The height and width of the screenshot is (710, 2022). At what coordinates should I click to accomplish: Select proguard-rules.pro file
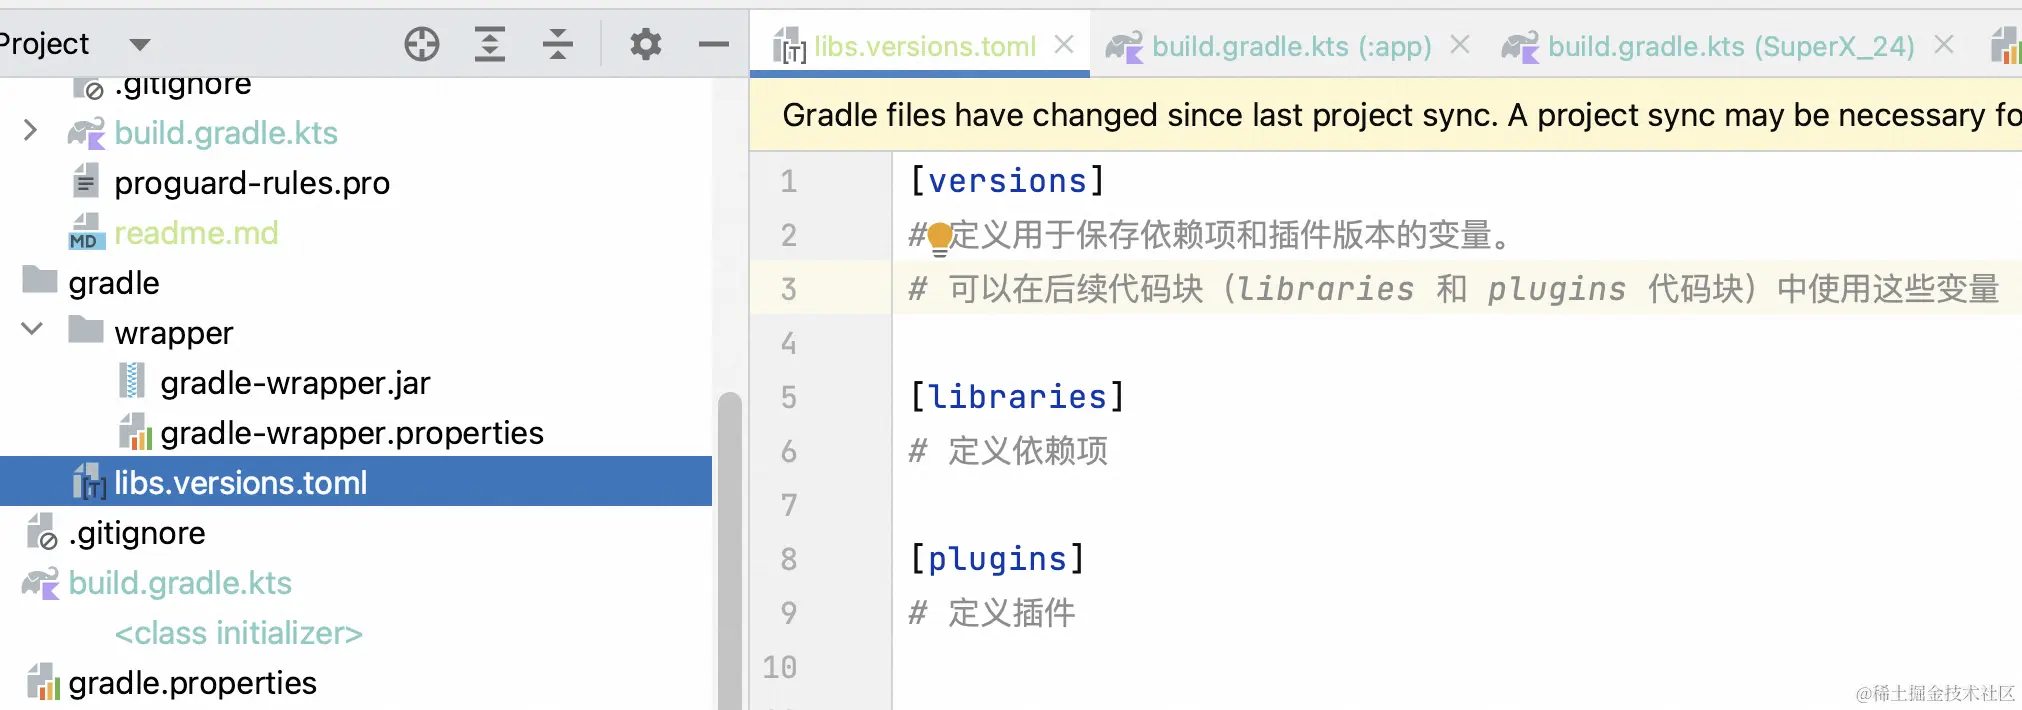tap(251, 183)
